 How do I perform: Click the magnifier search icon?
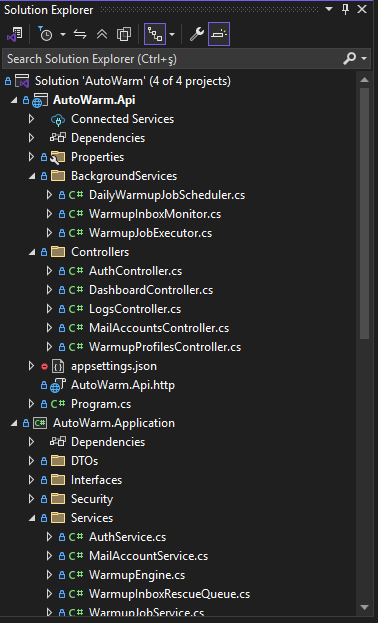click(x=349, y=59)
